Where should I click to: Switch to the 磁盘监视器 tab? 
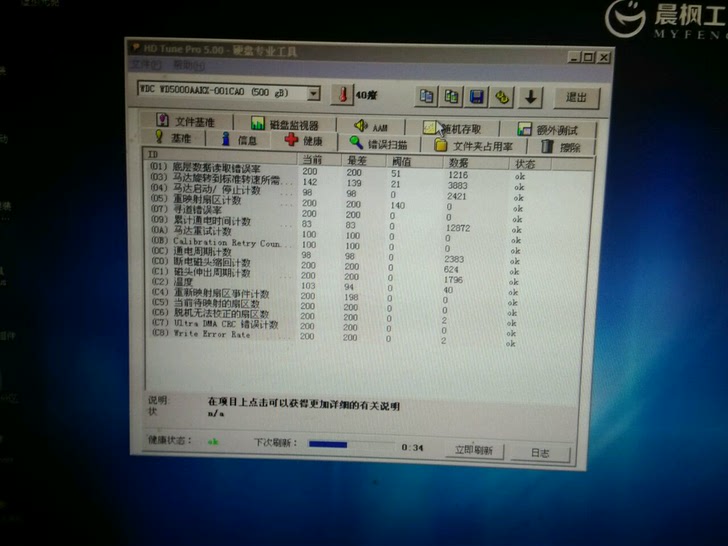pos(285,124)
